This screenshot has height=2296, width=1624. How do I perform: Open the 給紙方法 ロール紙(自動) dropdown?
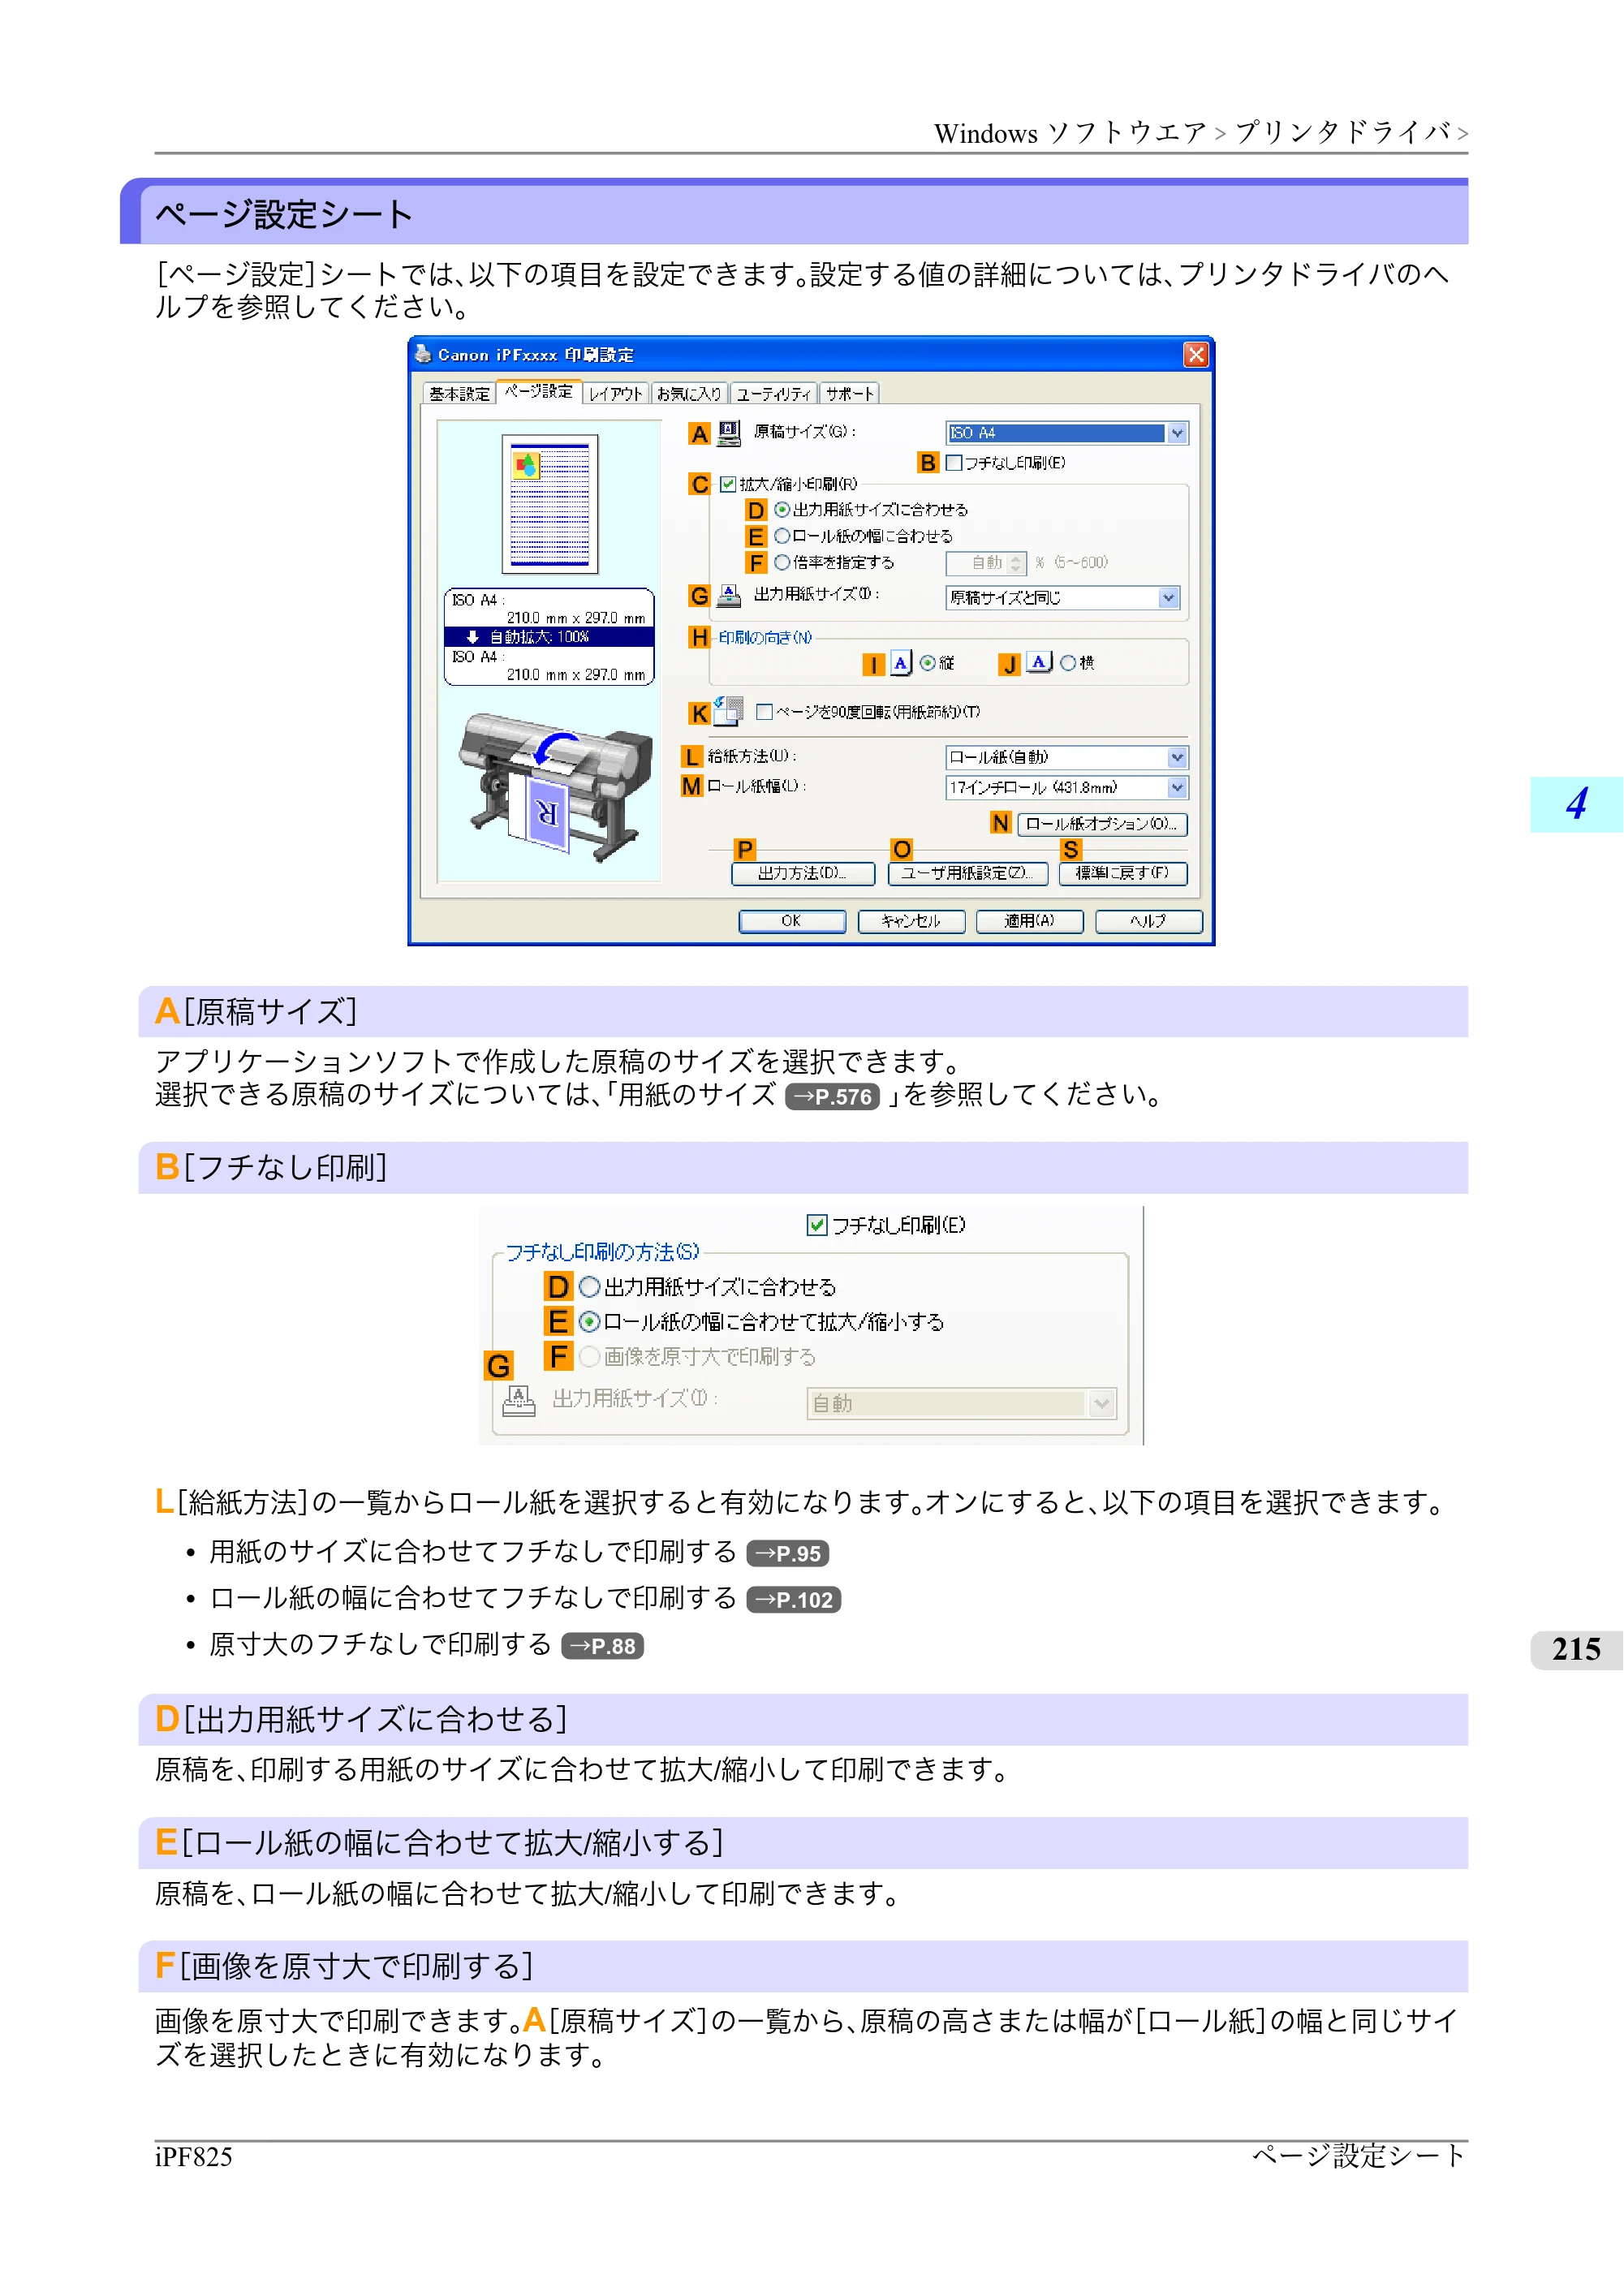(x=1066, y=757)
